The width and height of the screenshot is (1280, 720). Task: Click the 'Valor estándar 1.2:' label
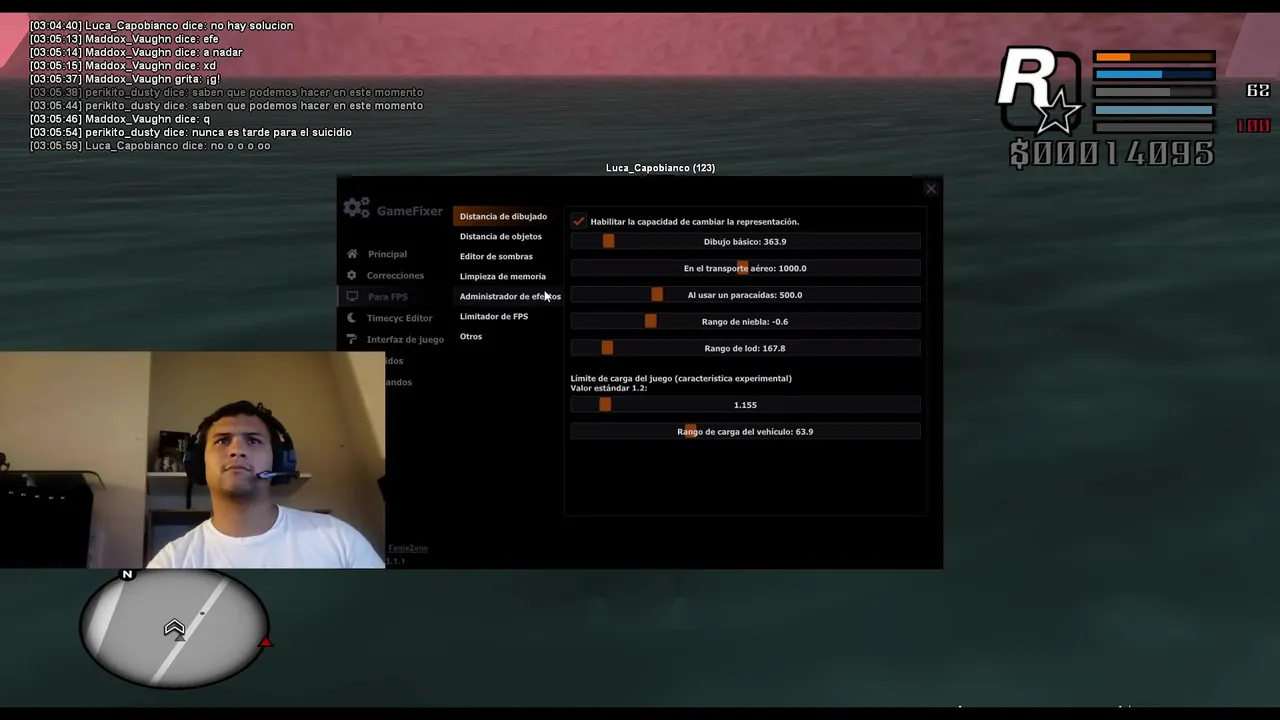coord(608,388)
